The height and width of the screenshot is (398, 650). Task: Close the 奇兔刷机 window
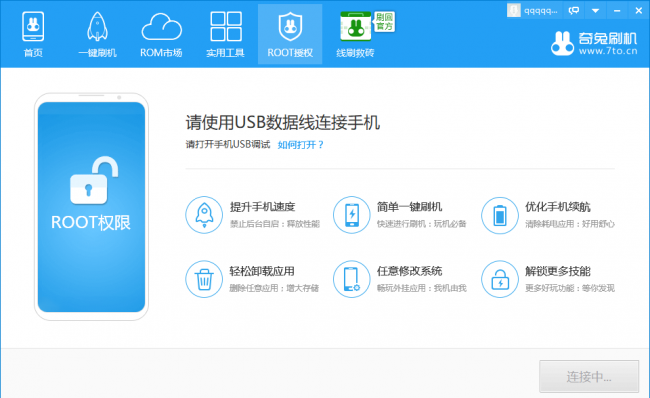pyautogui.click(x=638, y=11)
